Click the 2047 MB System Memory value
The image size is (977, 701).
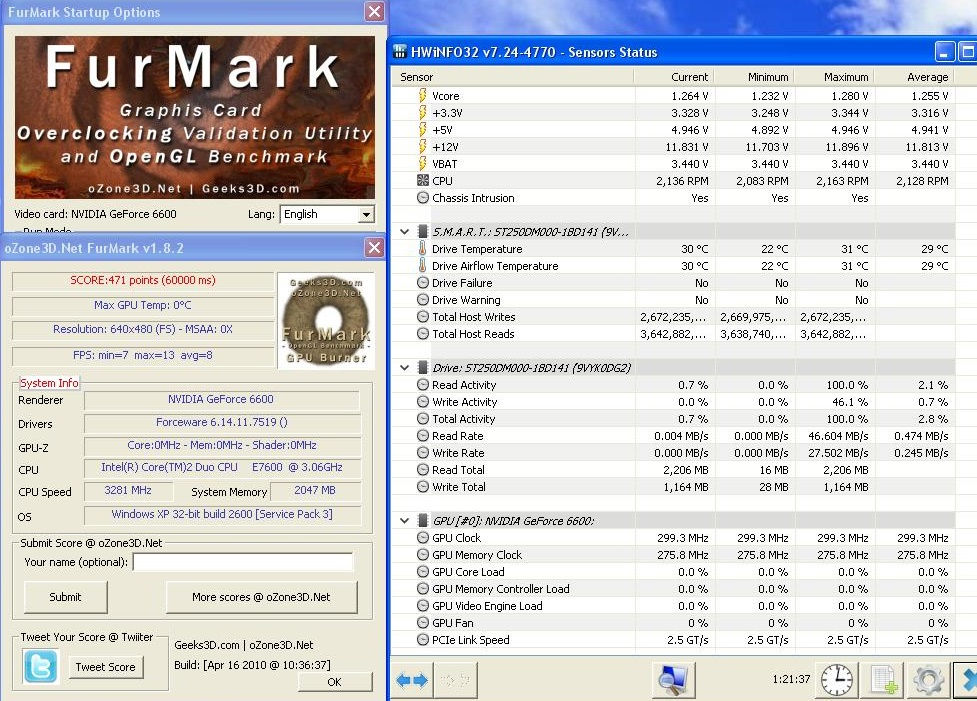pyautogui.click(x=315, y=490)
